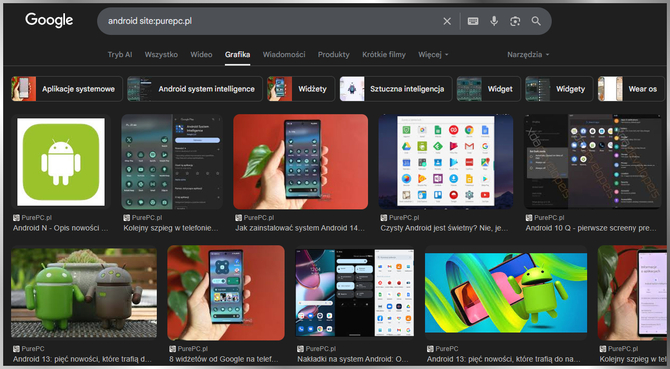Switch to the Wiadomości tab
This screenshot has height=369, width=670.
click(284, 55)
